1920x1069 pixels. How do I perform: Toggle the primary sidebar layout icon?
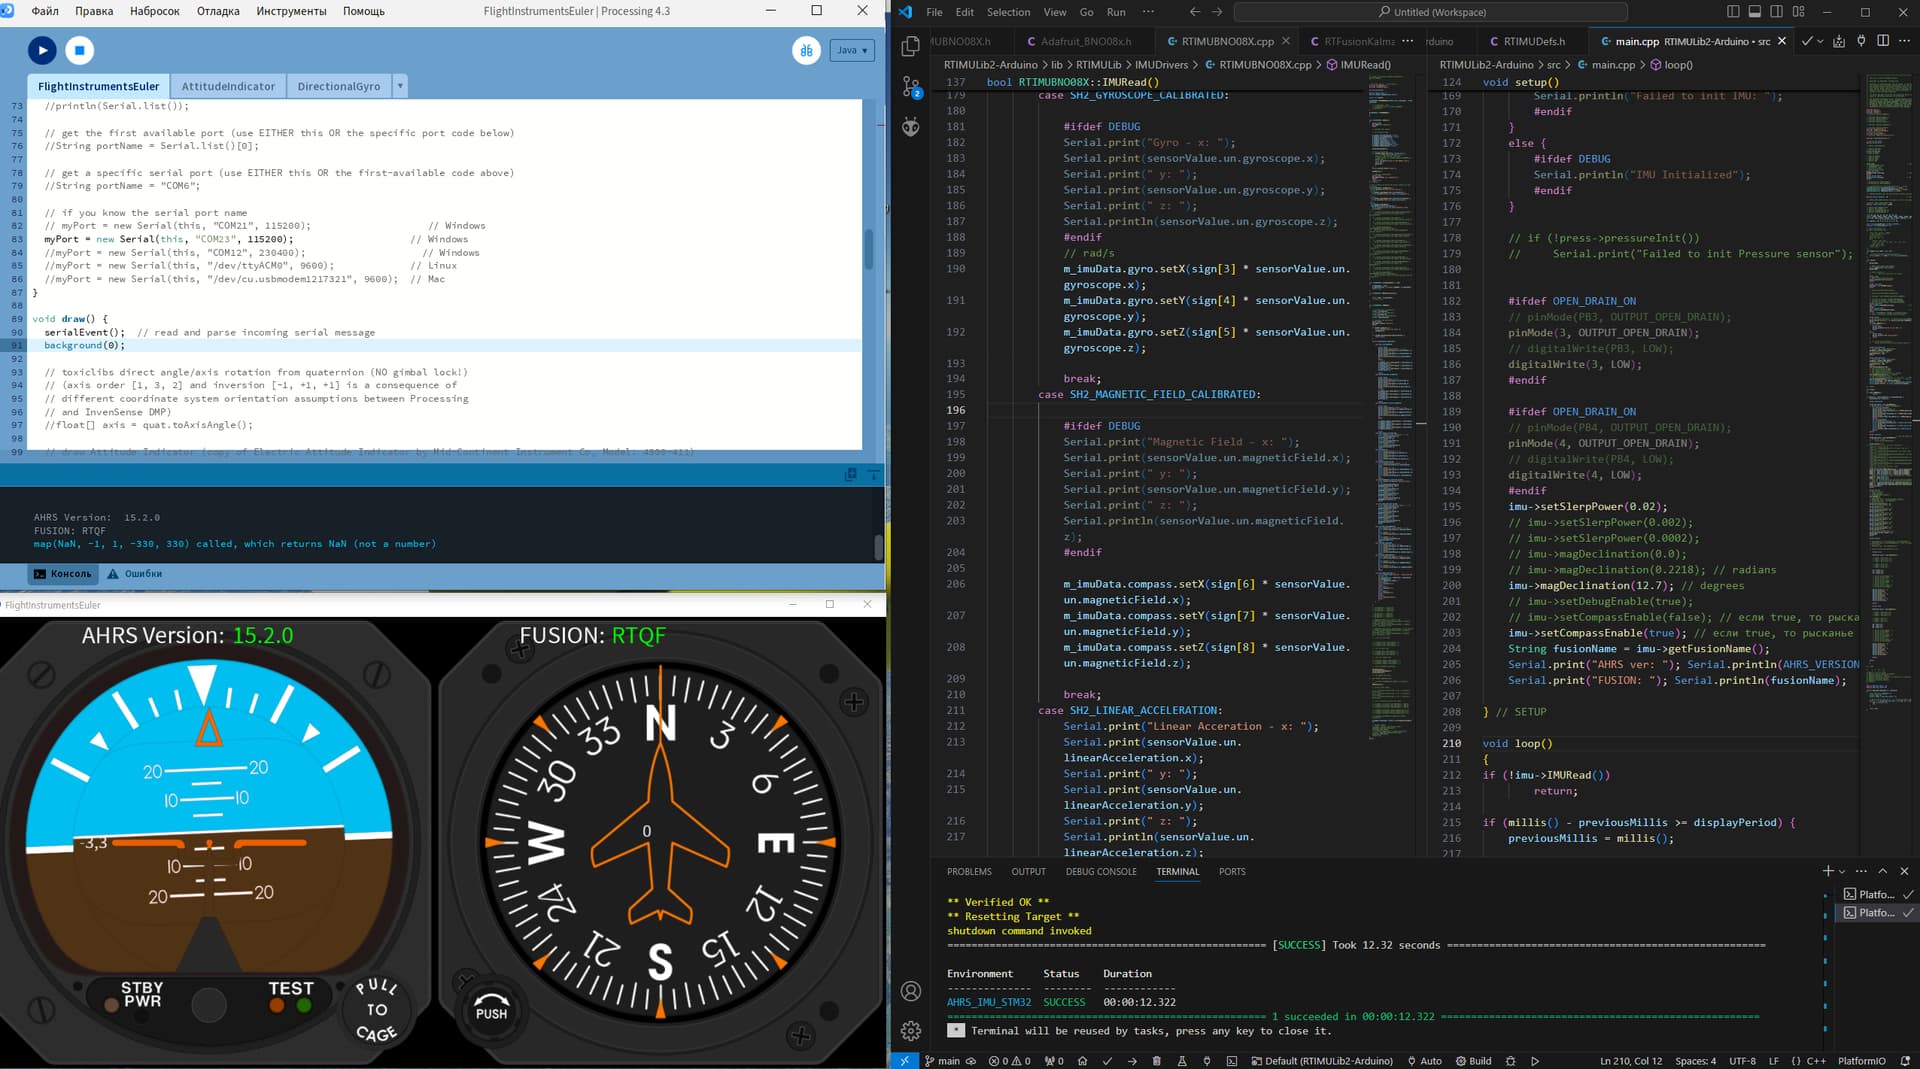point(1733,12)
